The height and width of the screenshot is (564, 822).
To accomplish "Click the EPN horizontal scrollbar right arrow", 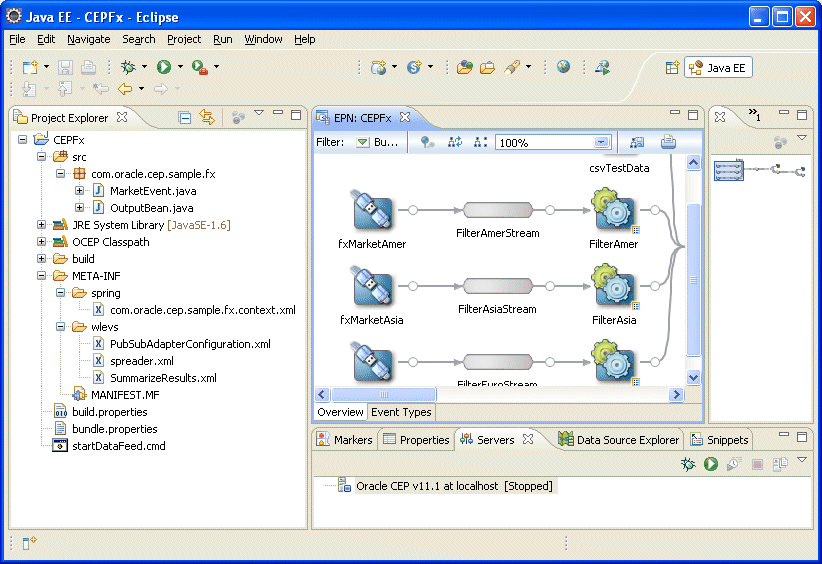I will coord(676,394).
